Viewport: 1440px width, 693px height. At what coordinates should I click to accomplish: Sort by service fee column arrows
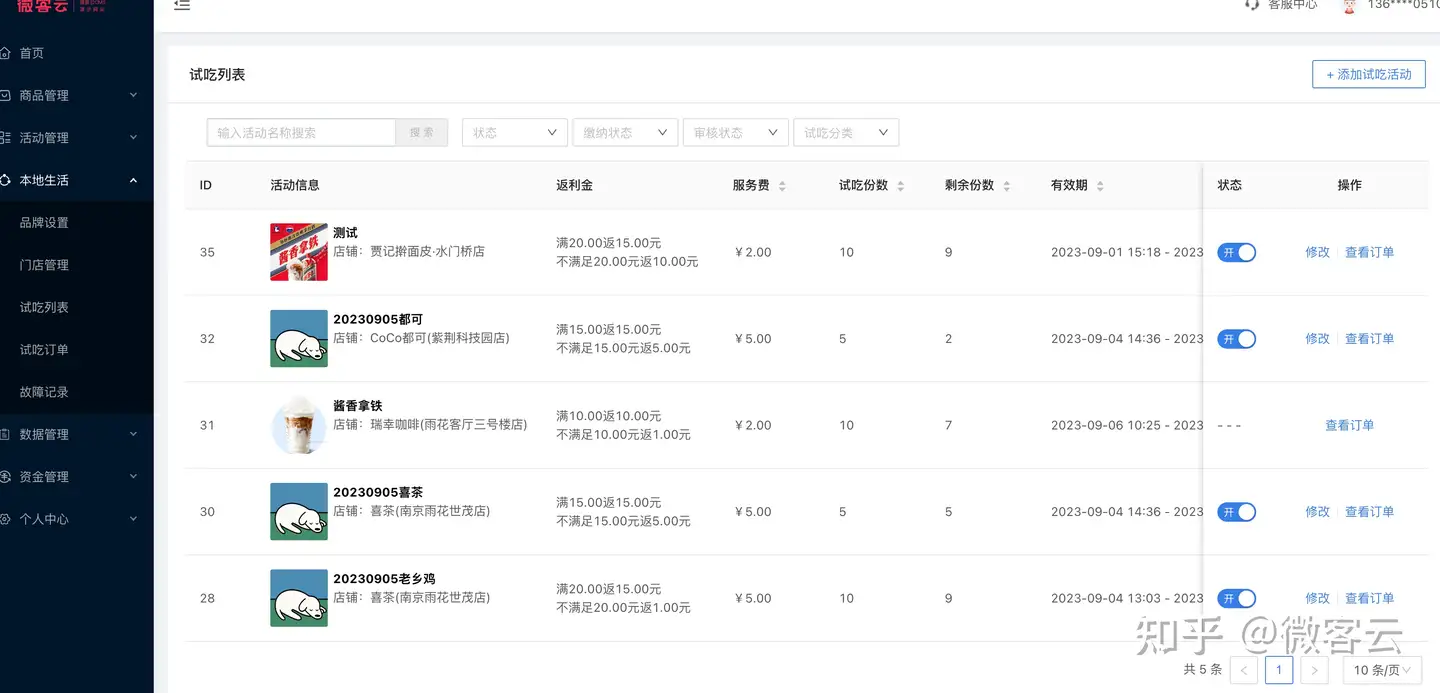[782, 186]
